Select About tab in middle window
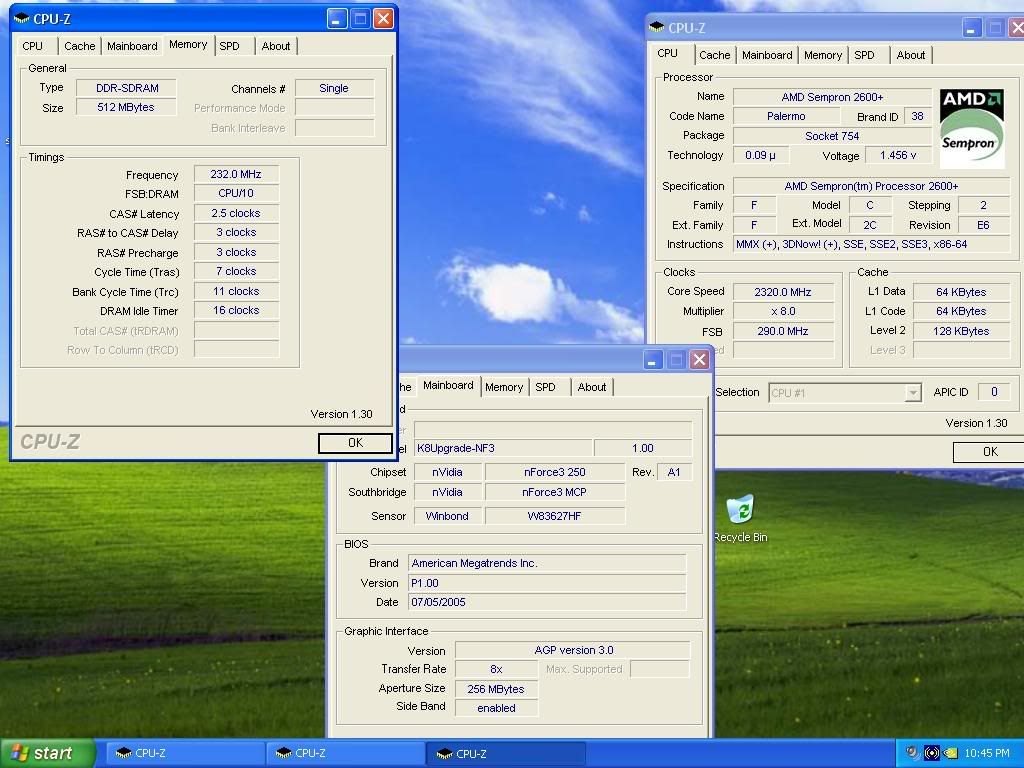Viewport: 1024px width, 768px height. coord(592,387)
